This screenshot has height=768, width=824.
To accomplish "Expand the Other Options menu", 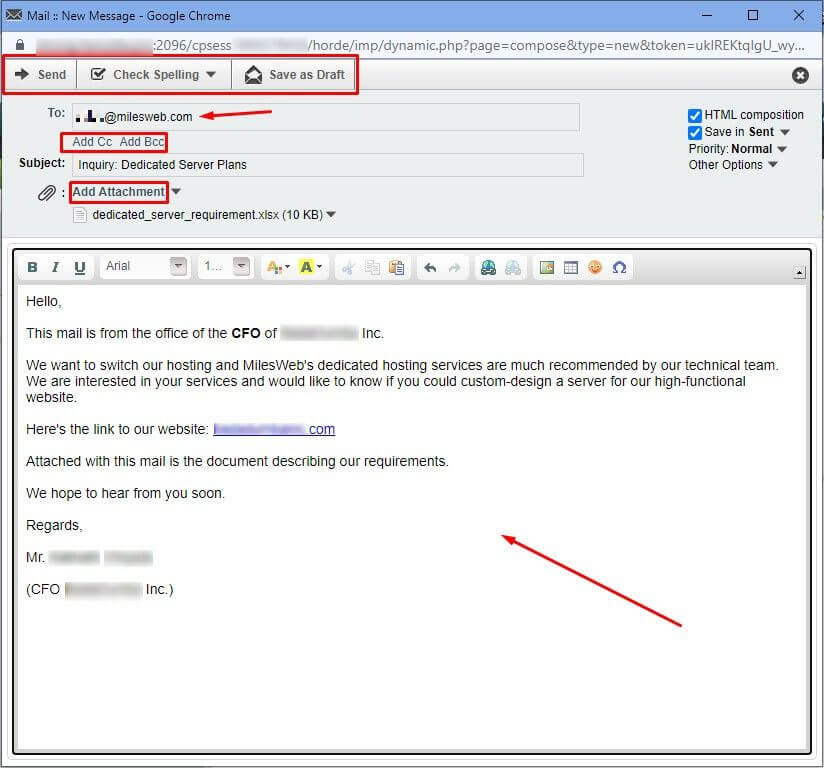I will 733,165.
